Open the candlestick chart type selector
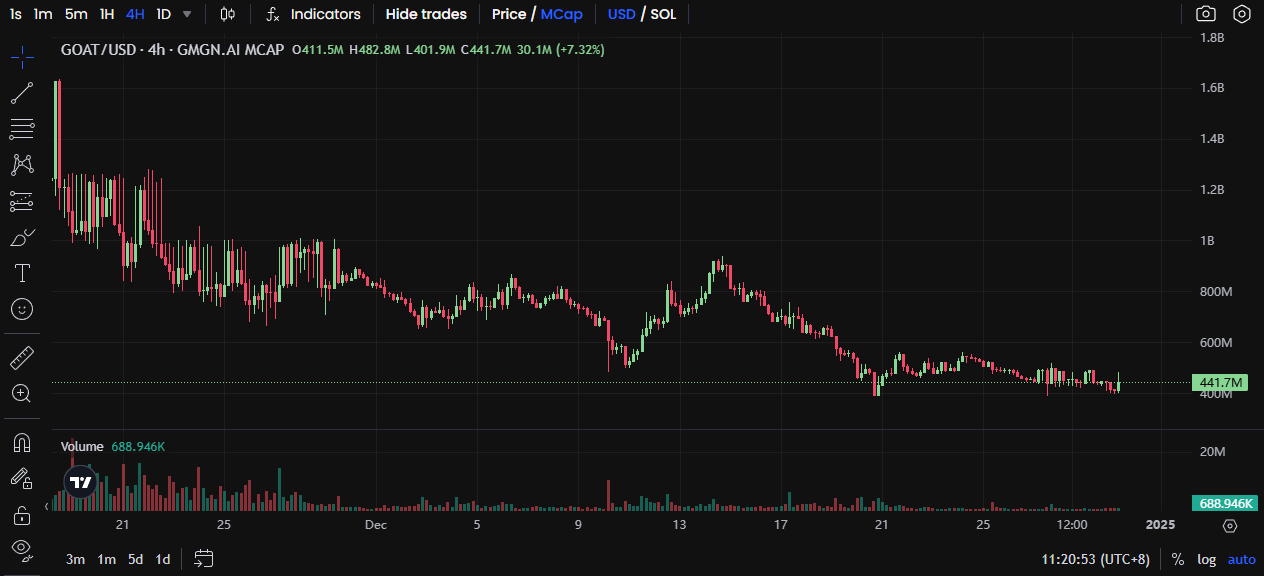Image resolution: width=1264 pixels, height=576 pixels. tap(228, 14)
